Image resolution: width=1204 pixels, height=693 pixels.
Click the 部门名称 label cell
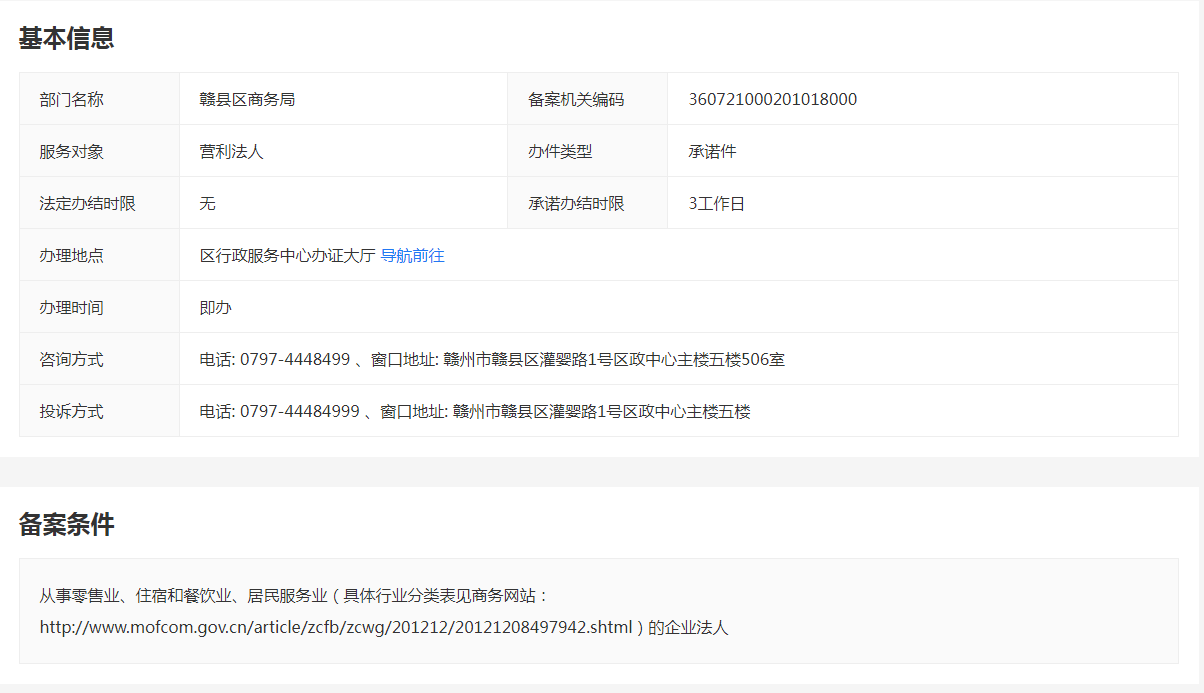99,99
